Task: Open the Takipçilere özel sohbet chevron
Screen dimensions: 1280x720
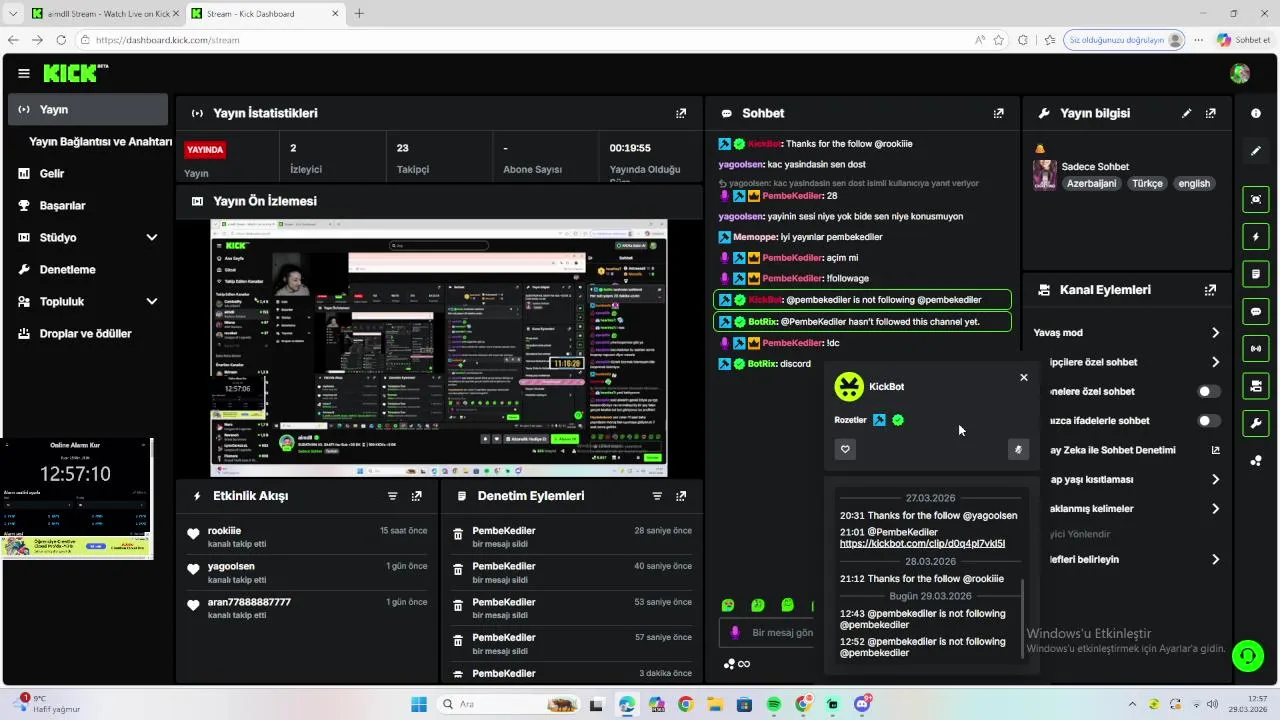Action: pos(1215,362)
